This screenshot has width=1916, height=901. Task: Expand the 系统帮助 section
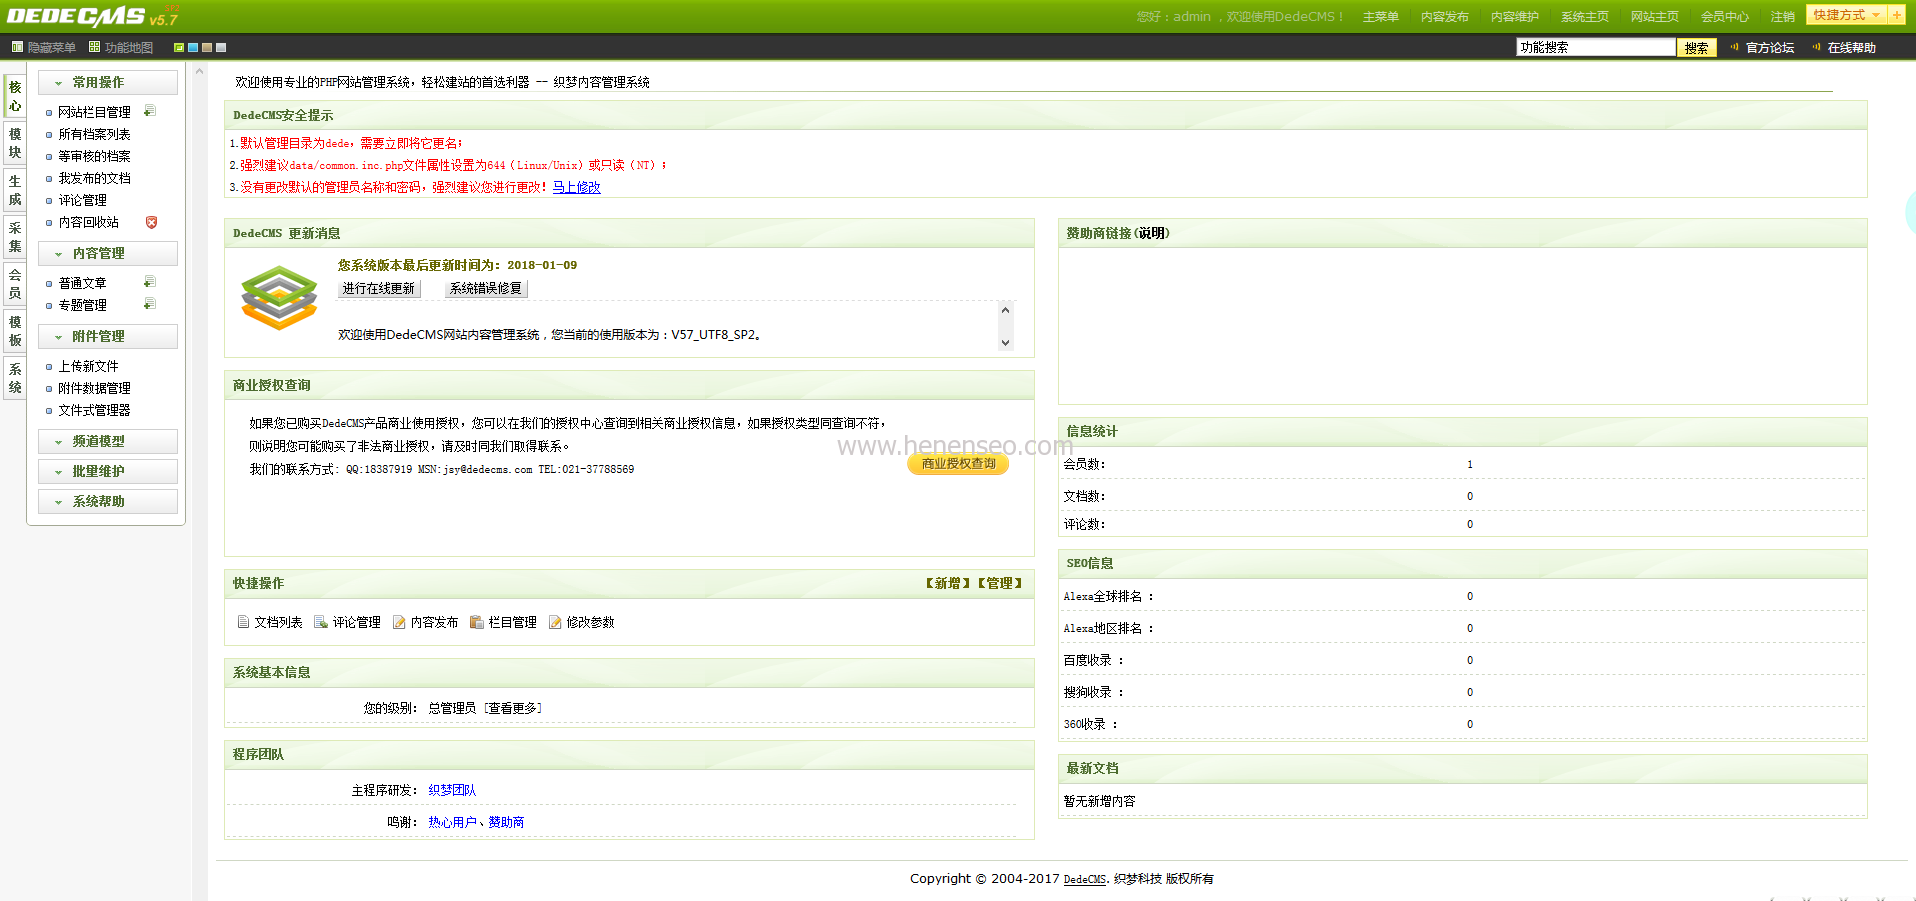tap(108, 501)
